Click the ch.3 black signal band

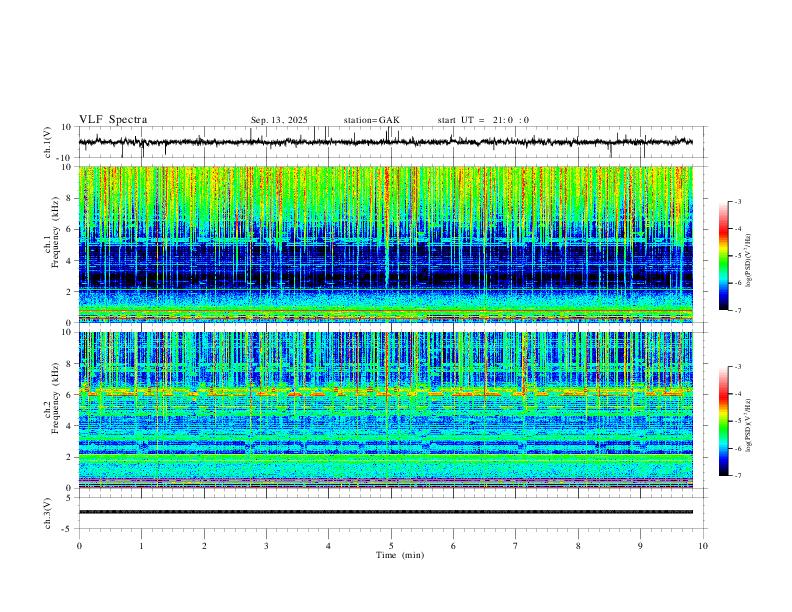pos(385,512)
